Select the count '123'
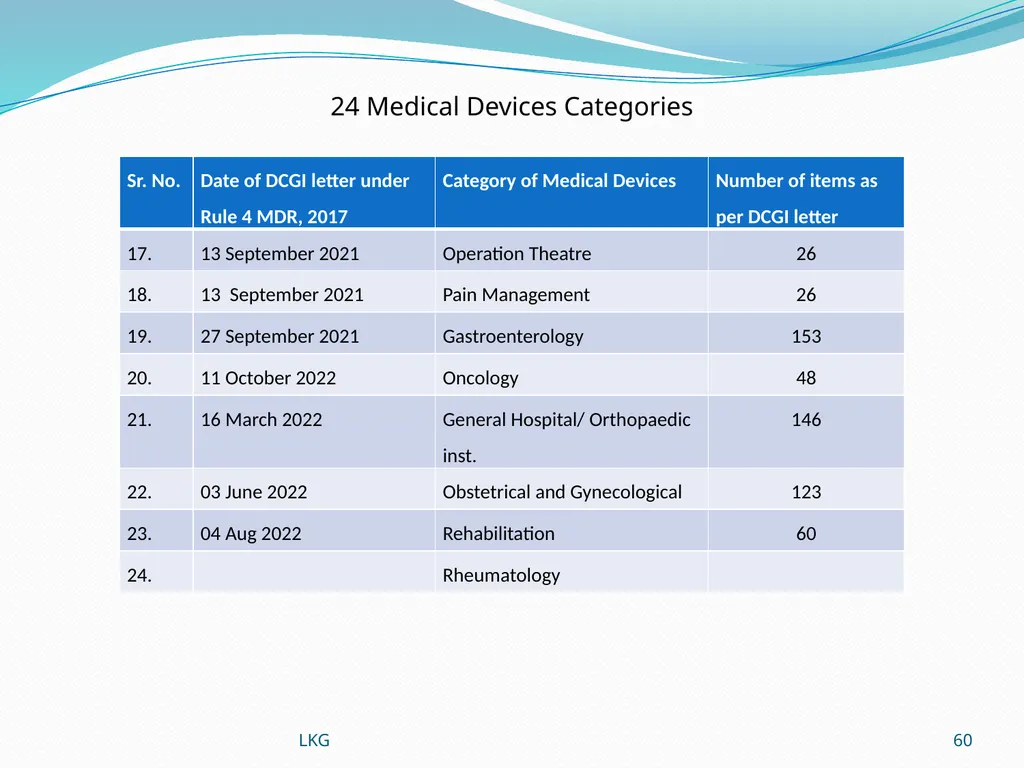The image size is (1024, 768). (807, 489)
